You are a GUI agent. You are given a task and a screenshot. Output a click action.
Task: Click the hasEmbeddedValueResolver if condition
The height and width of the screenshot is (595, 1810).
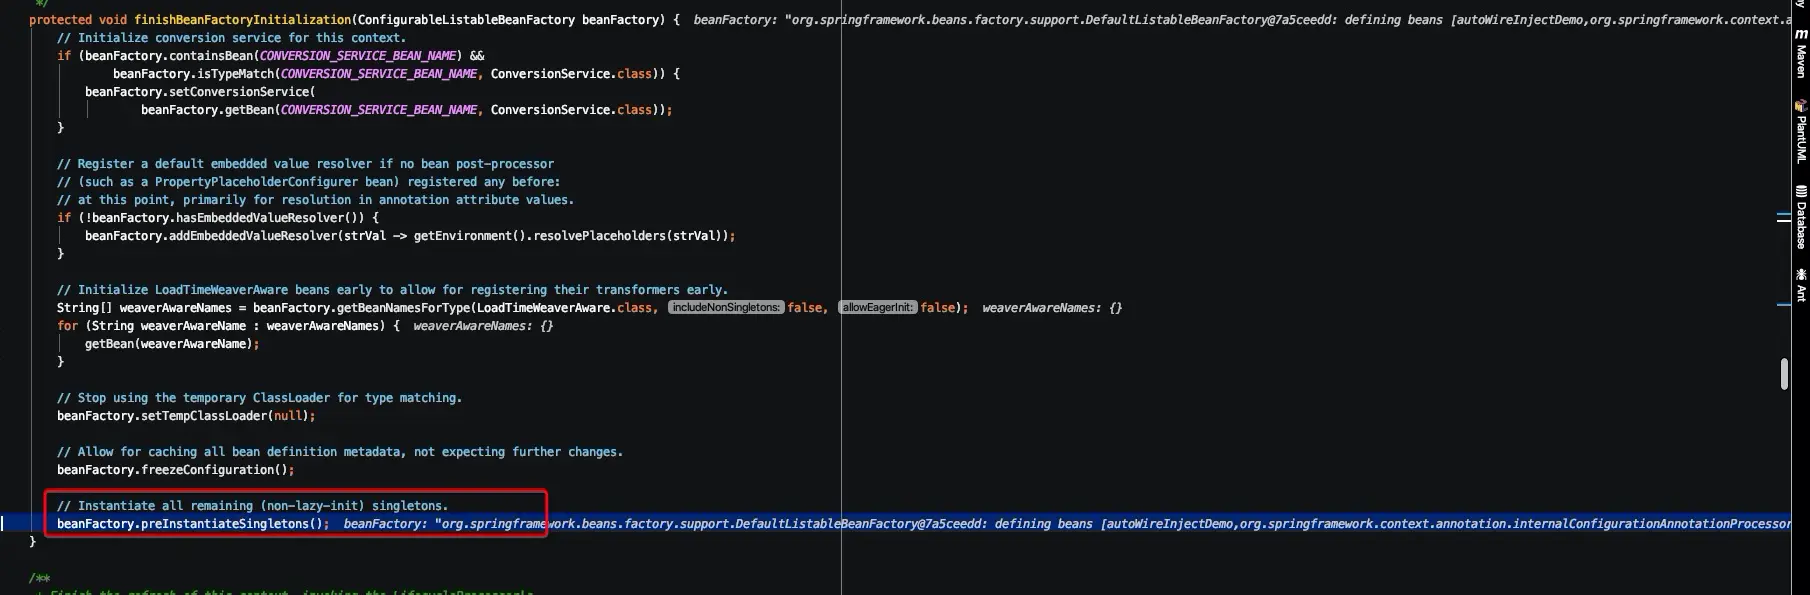tap(218, 217)
